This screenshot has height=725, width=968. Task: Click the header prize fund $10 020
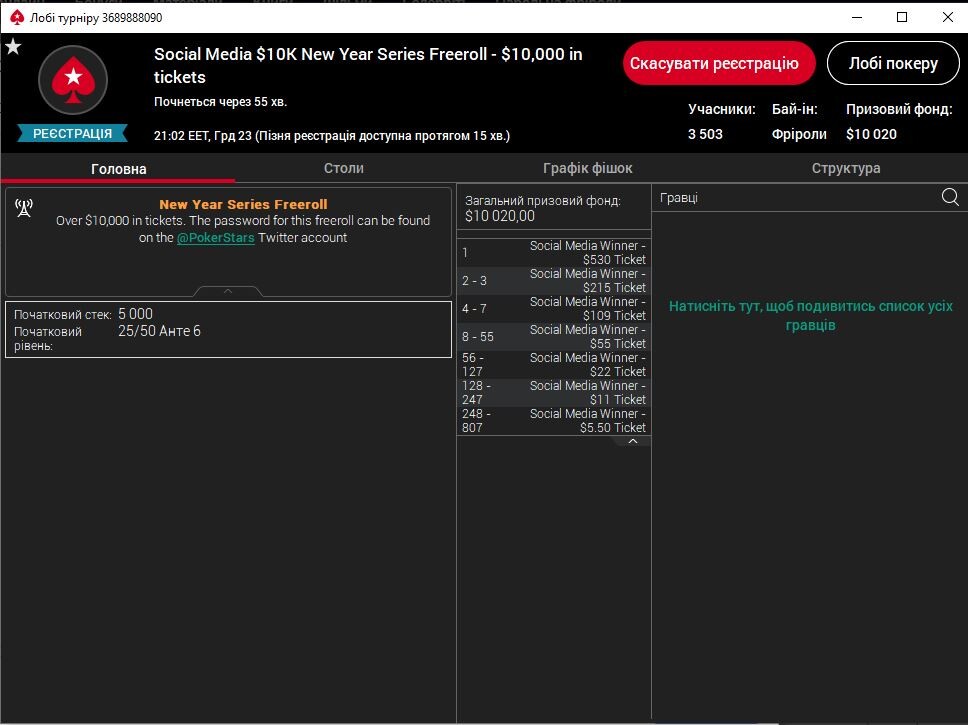[x=871, y=134]
